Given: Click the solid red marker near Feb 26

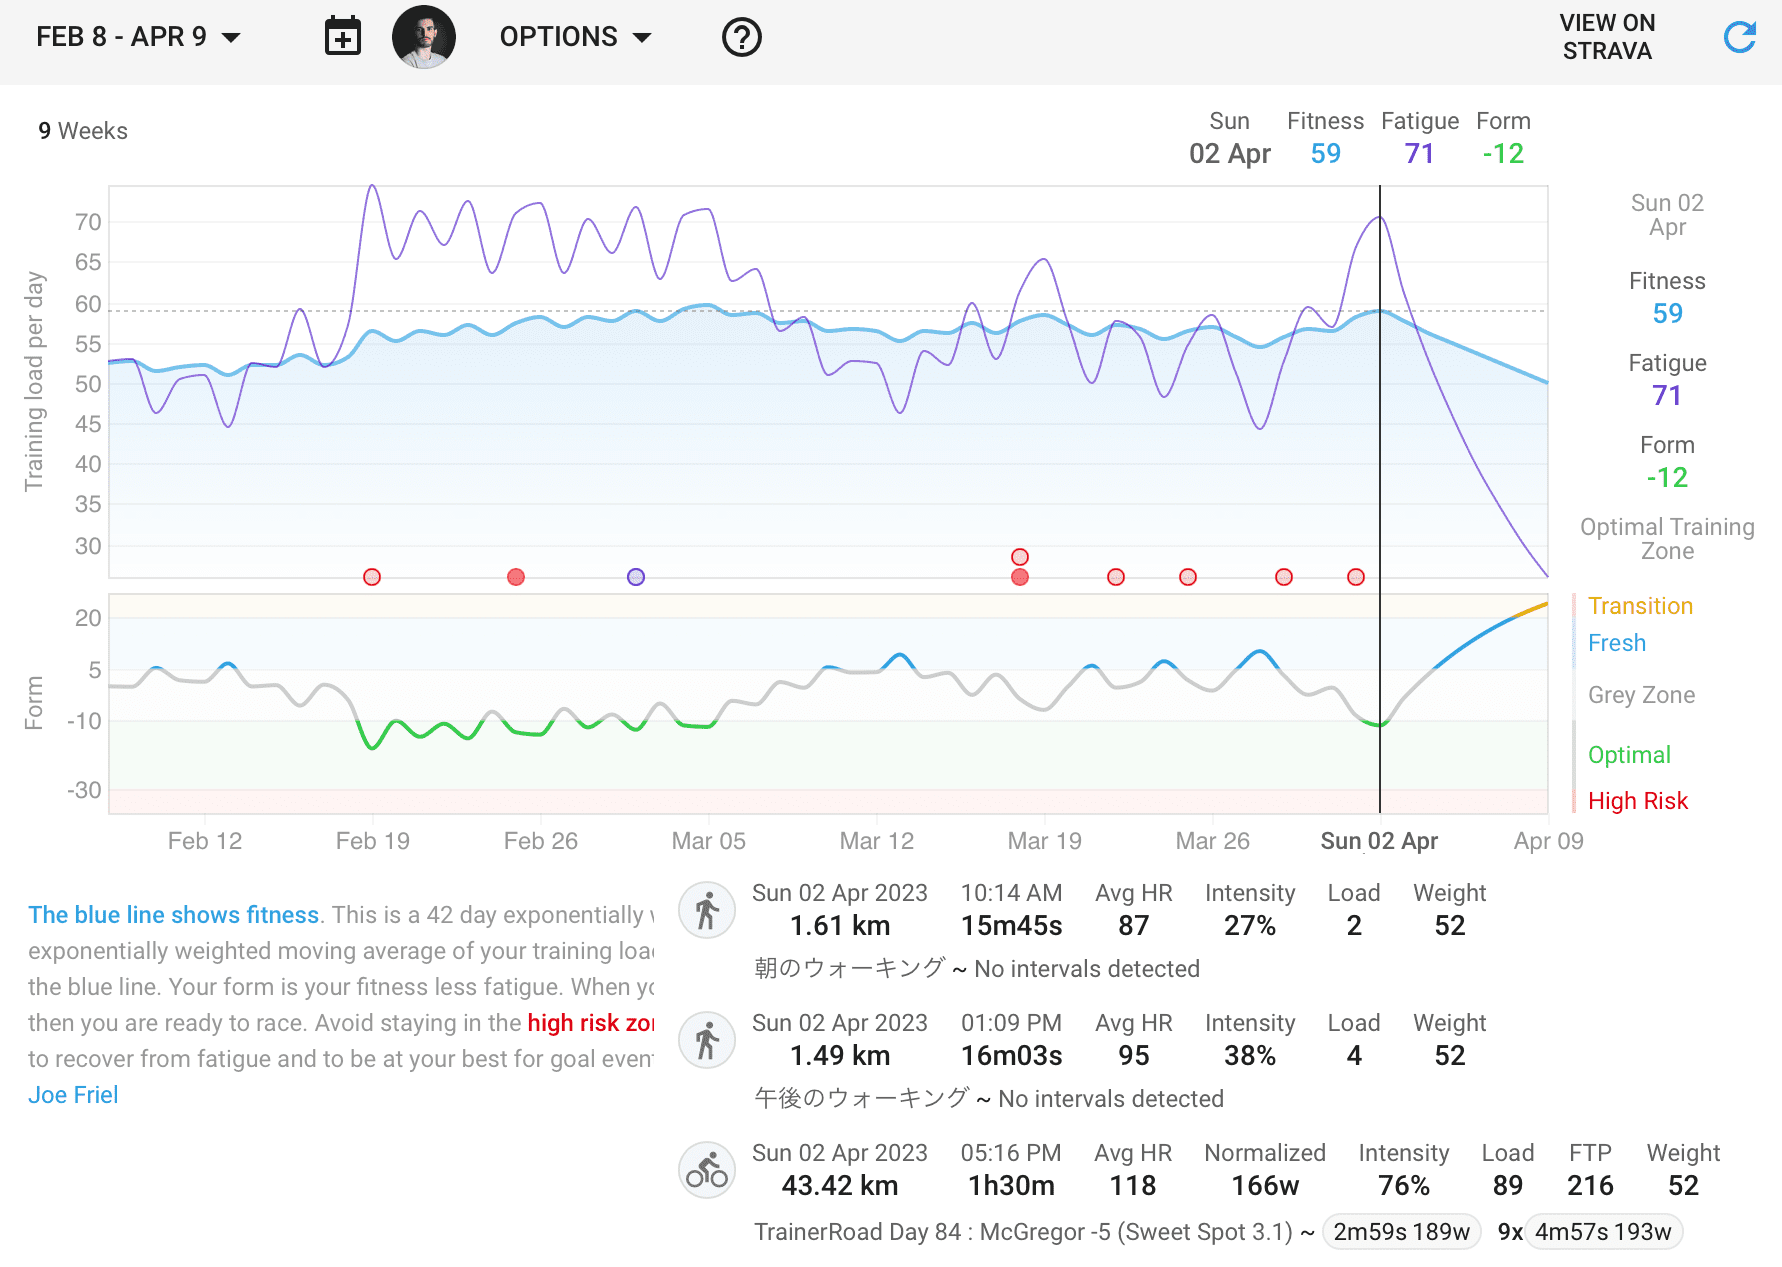Looking at the screenshot, I should [516, 577].
